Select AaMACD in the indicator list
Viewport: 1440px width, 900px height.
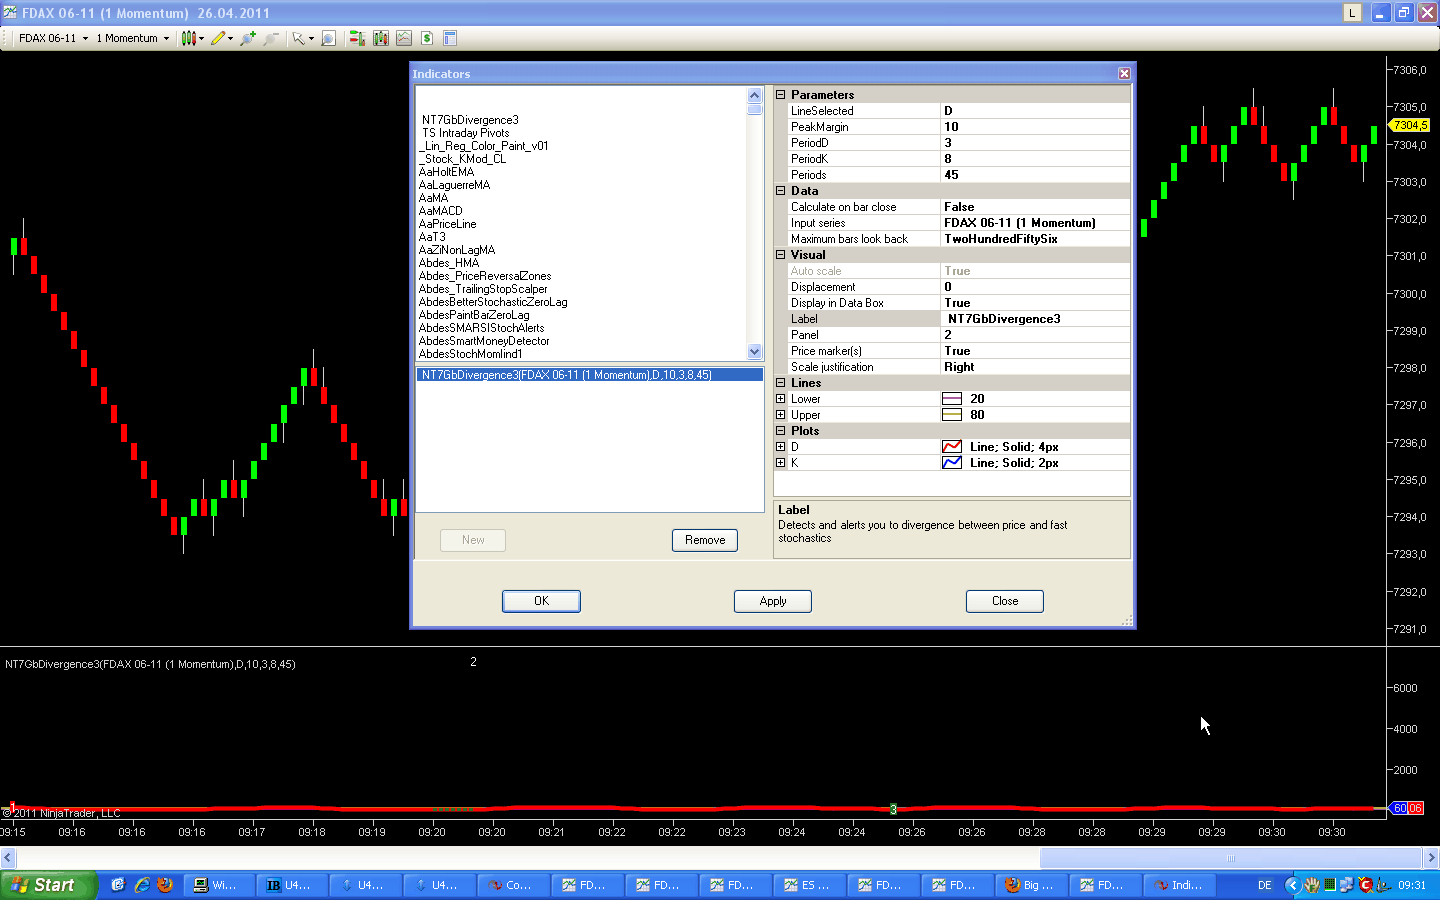(441, 211)
